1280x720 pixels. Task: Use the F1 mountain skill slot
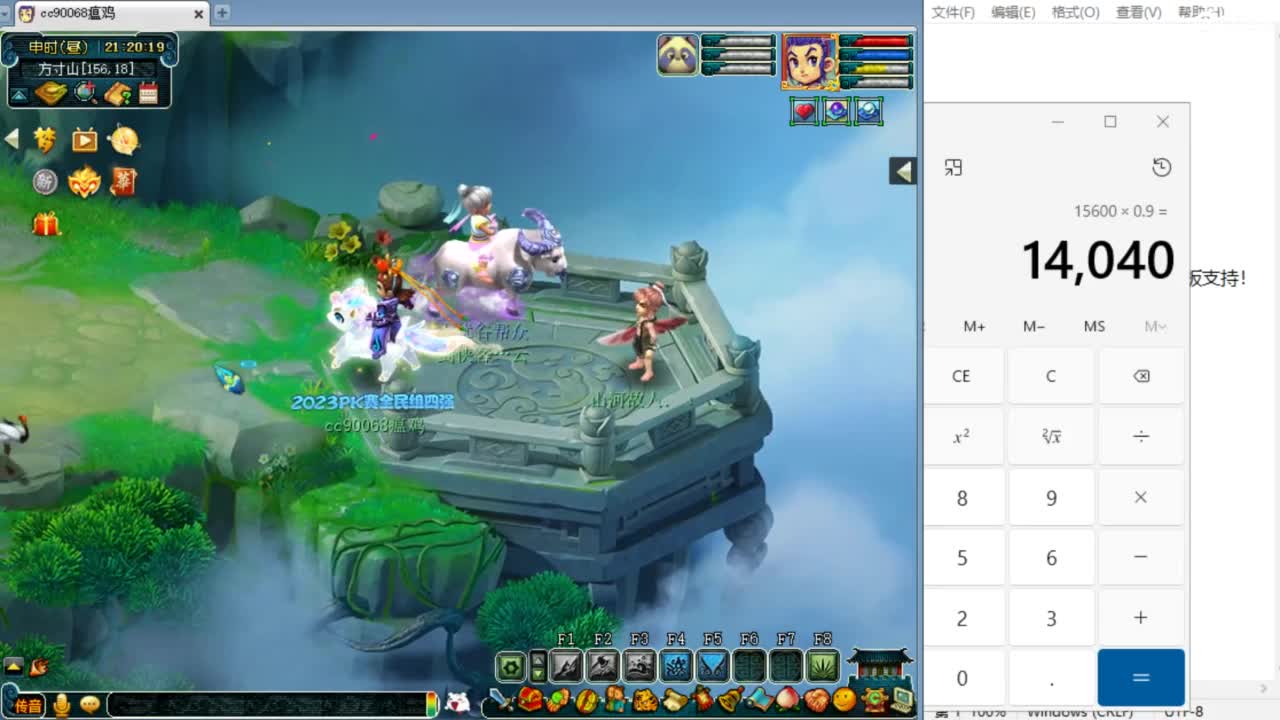pyautogui.click(x=566, y=665)
